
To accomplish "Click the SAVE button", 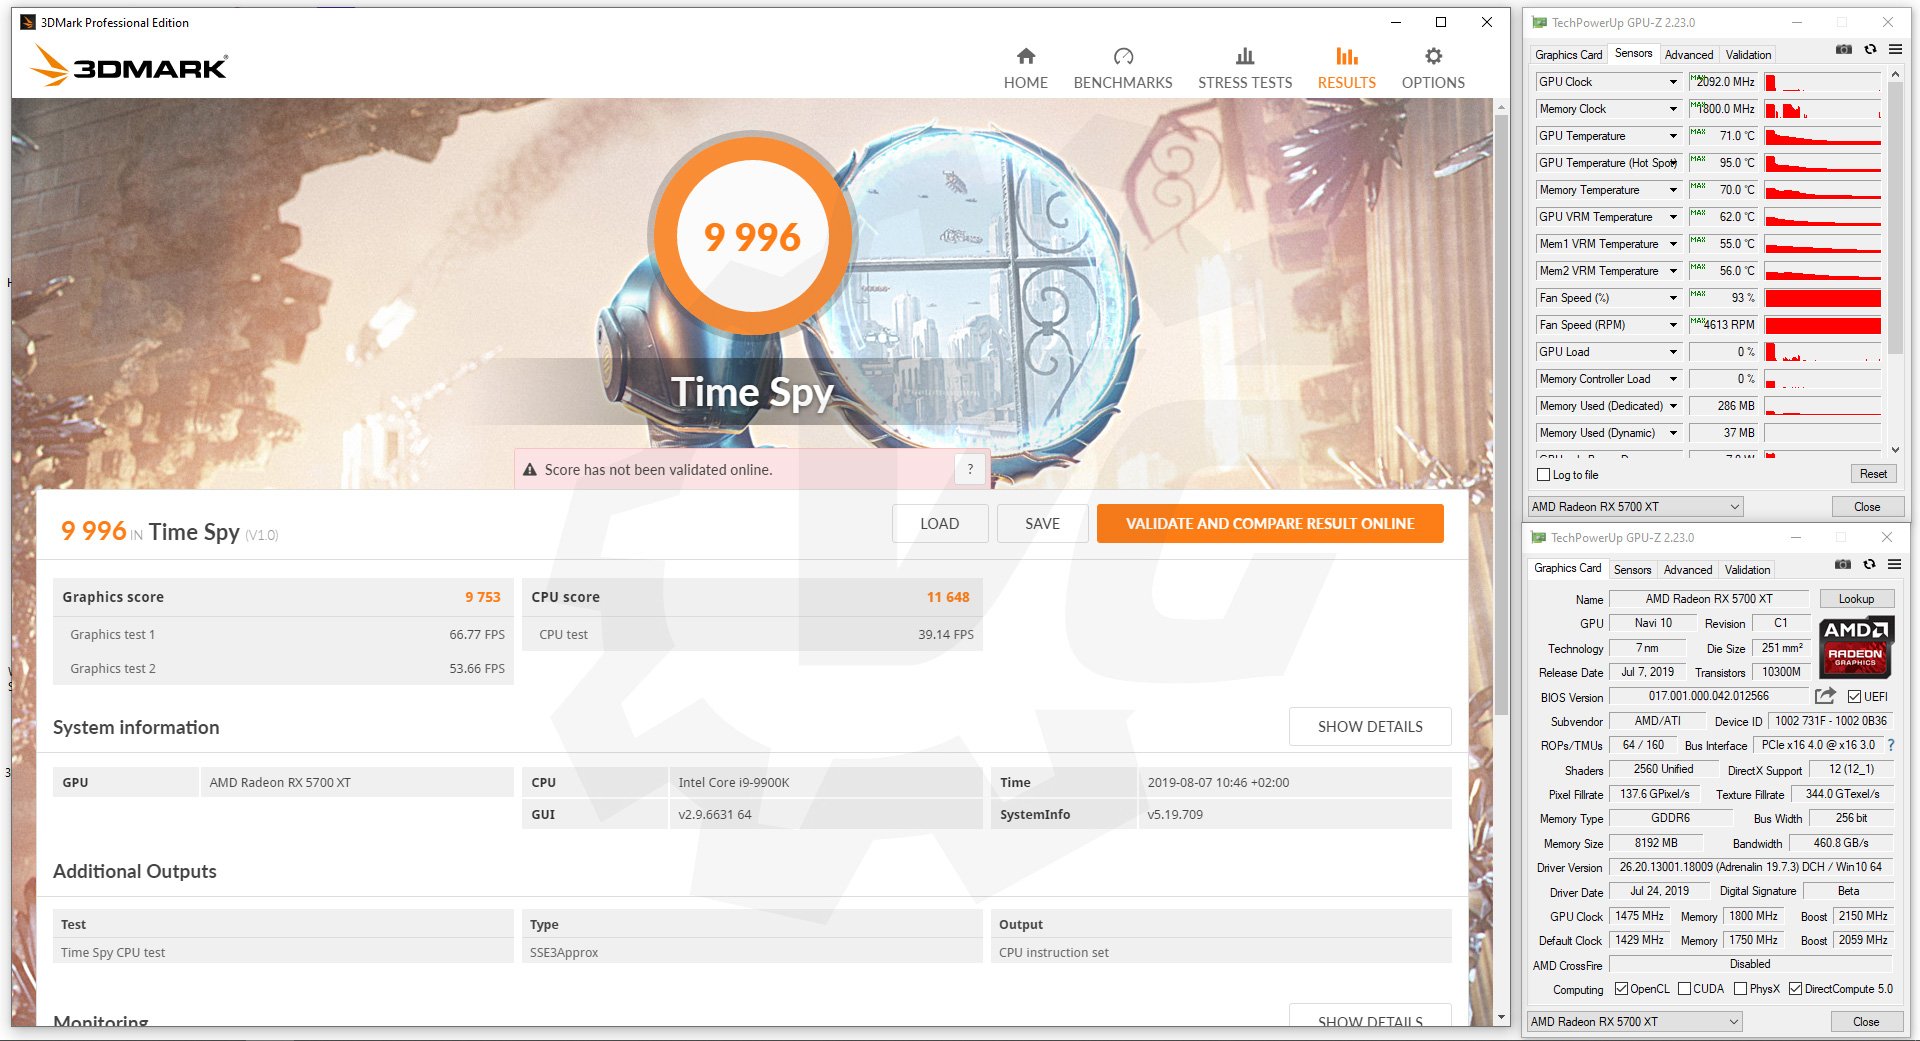I will coord(1042,523).
